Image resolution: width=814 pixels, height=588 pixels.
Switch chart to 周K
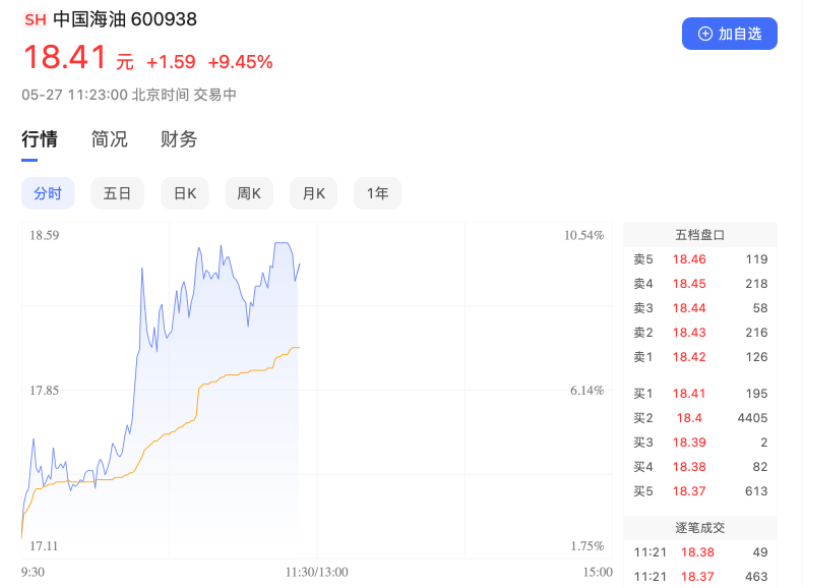(249, 194)
